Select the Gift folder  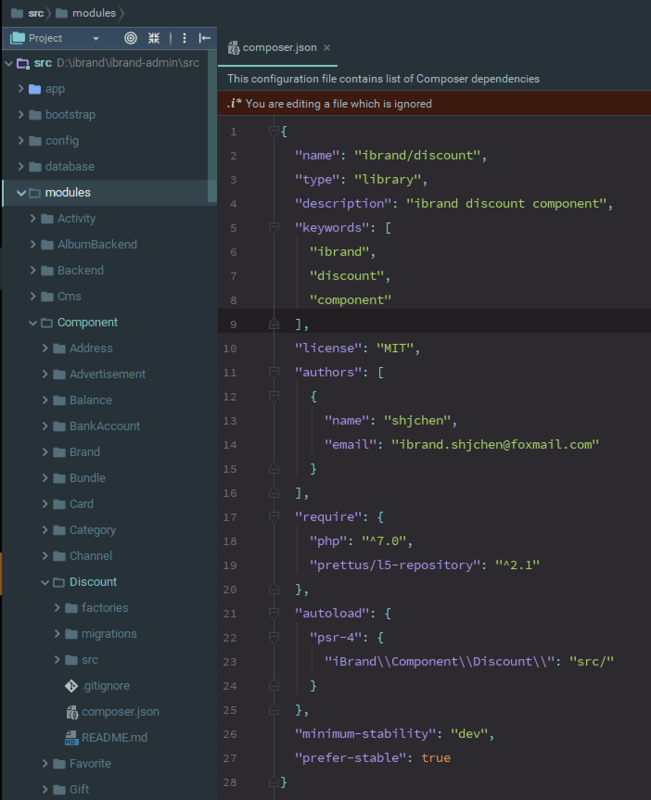pos(79,790)
